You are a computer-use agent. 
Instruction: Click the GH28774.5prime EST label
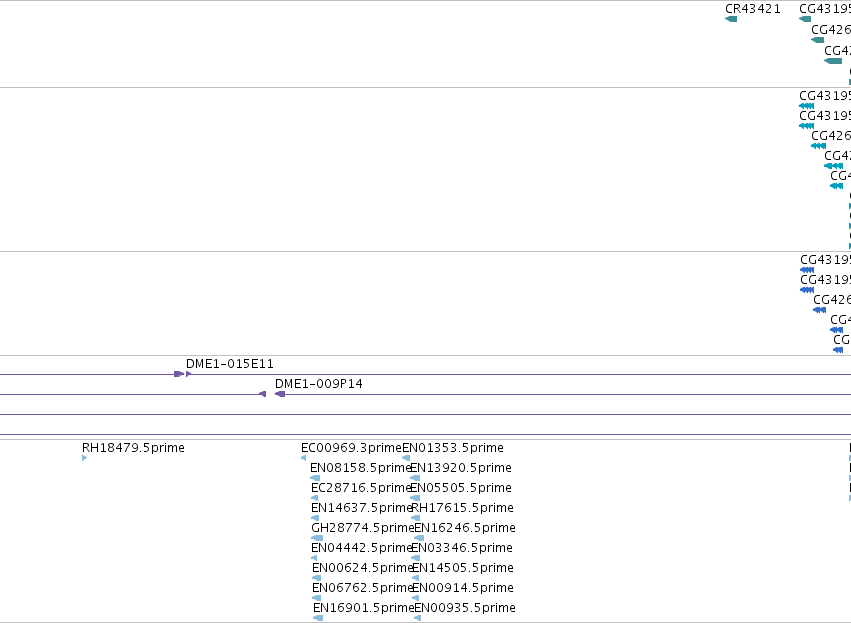click(x=363, y=528)
